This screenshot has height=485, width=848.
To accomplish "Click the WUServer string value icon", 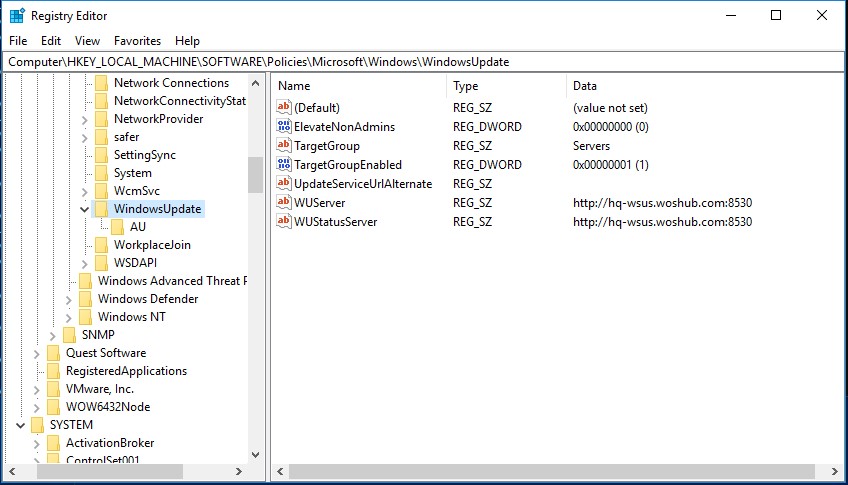I will pos(284,203).
